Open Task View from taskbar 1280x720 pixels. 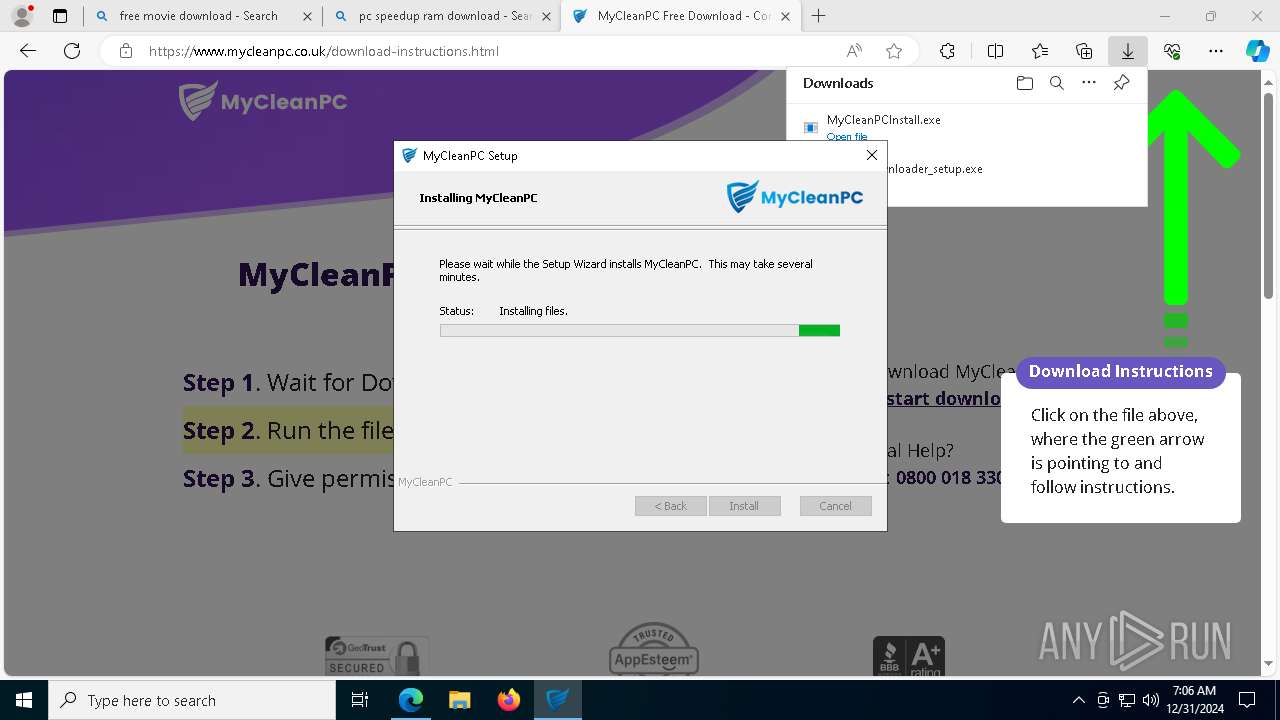pyautogui.click(x=360, y=700)
